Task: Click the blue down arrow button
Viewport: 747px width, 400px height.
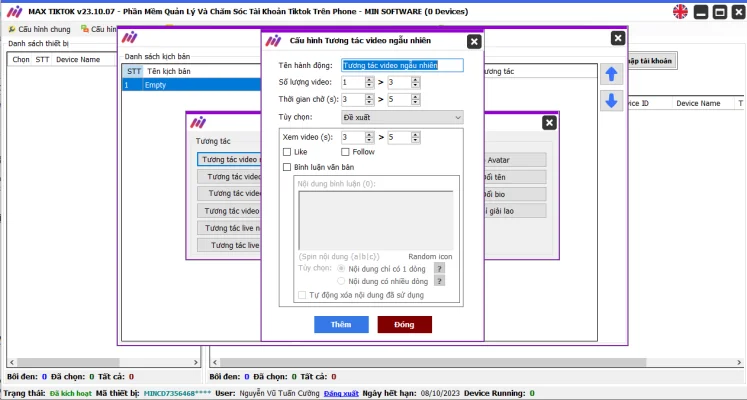Action: [x=610, y=101]
